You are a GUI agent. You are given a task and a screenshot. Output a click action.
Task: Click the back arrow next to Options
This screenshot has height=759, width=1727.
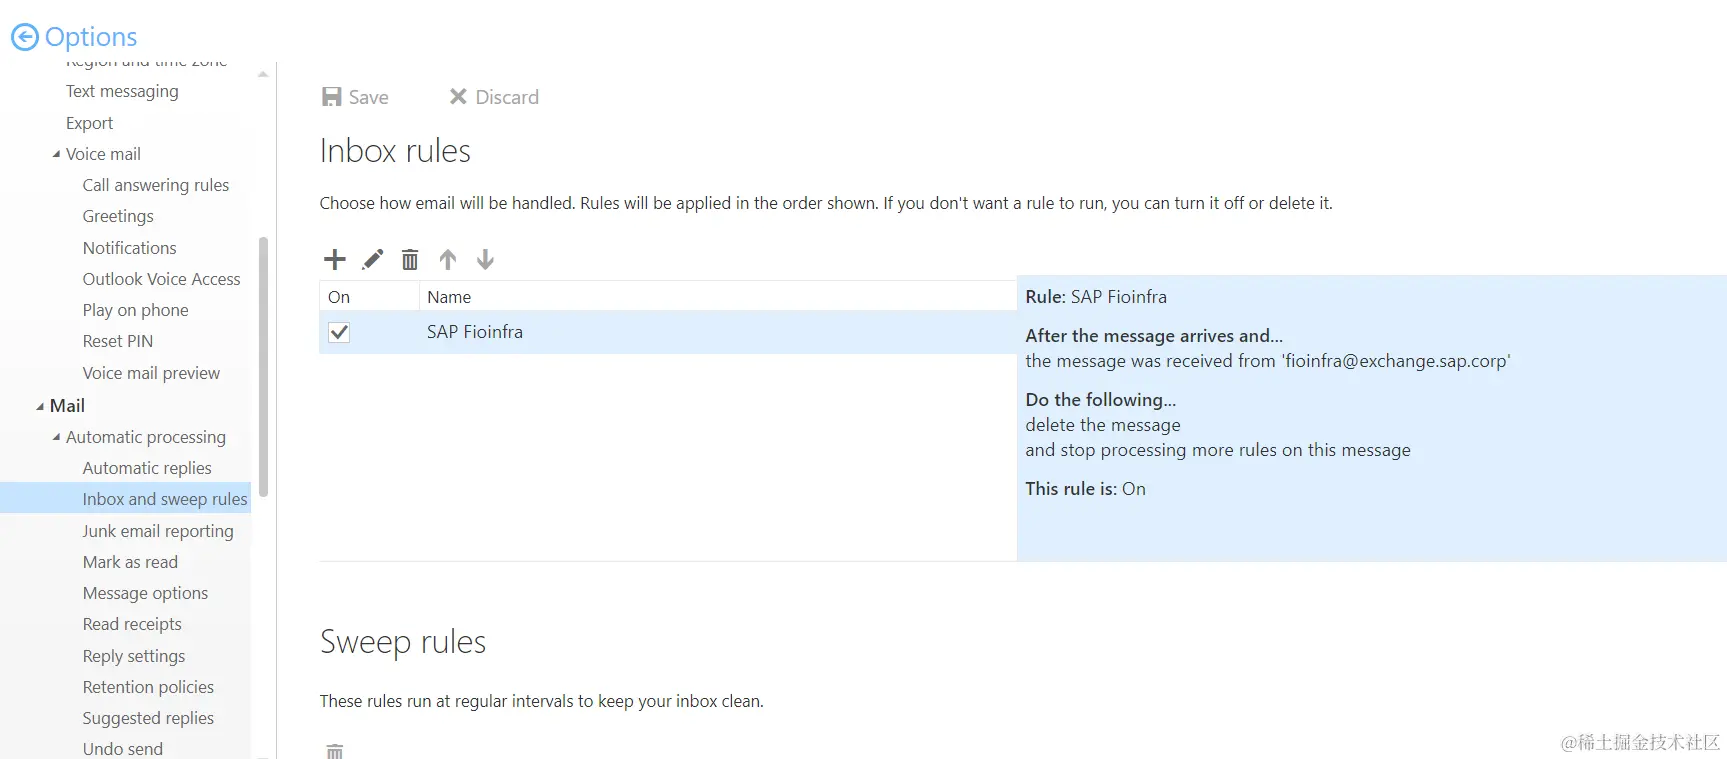[24, 37]
